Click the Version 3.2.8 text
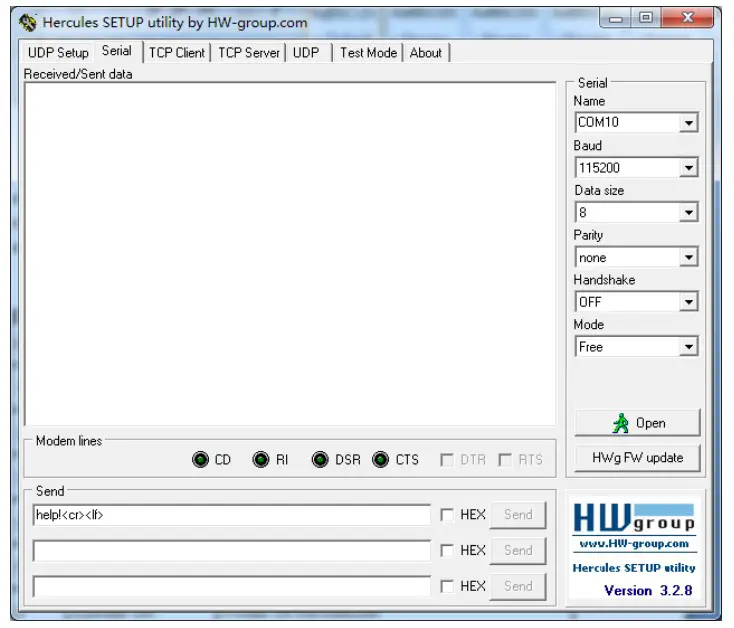This screenshot has height=628, width=734. (648, 591)
